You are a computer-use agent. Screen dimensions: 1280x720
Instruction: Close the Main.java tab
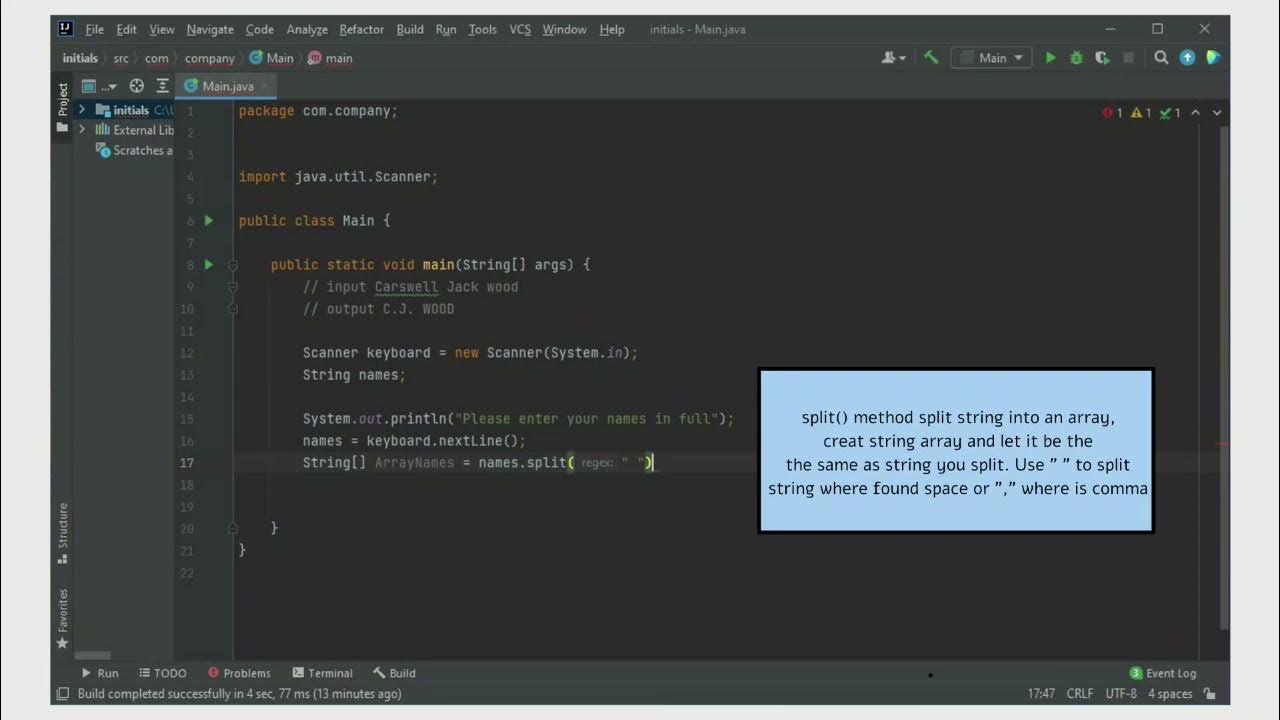pyautogui.click(x=266, y=86)
